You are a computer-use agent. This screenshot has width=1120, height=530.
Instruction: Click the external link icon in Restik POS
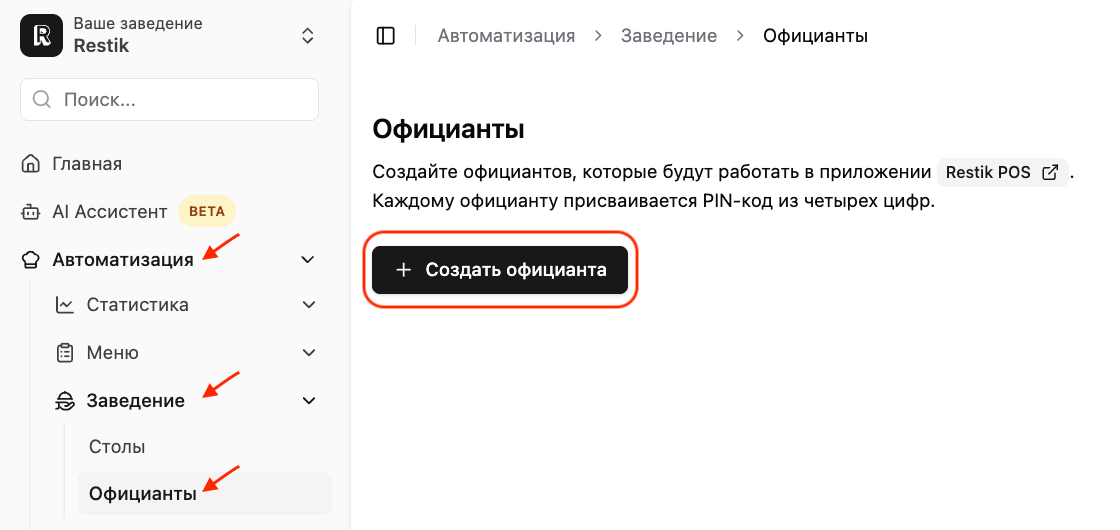[1050, 173]
